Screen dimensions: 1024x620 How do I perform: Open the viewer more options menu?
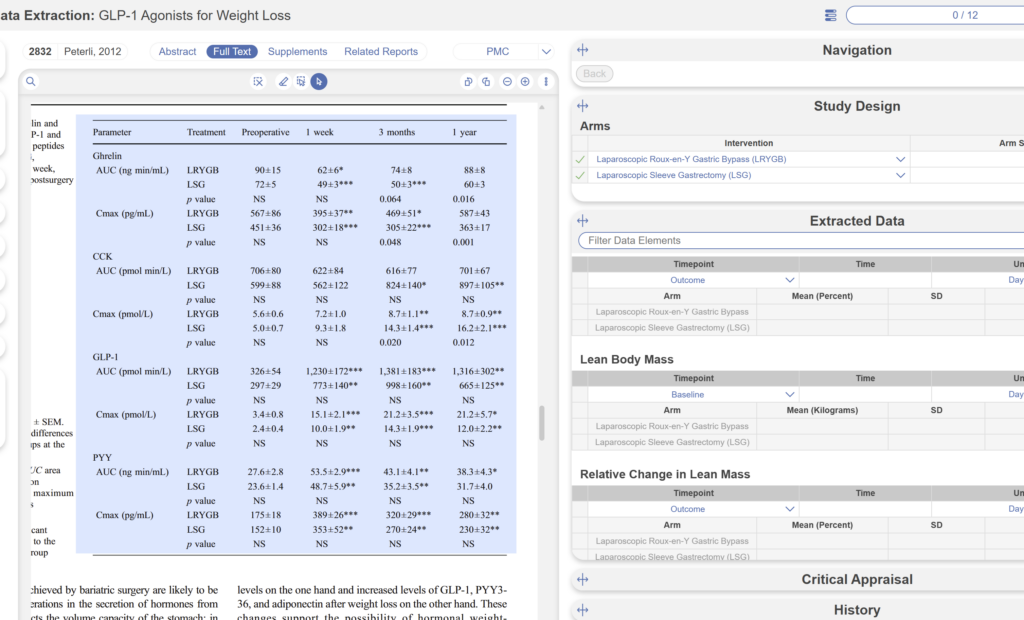(546, 82)
